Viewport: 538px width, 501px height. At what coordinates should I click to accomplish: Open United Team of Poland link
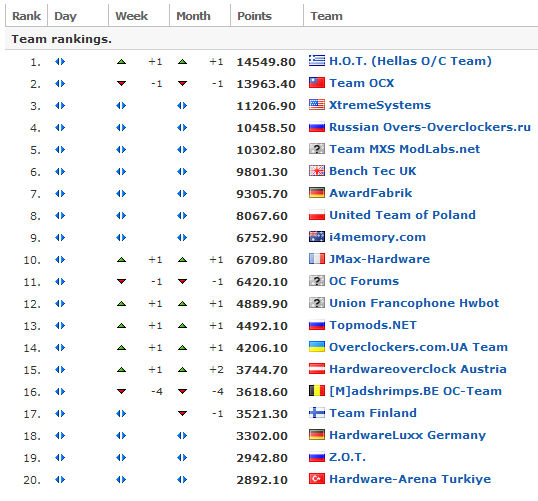[402, 215]
